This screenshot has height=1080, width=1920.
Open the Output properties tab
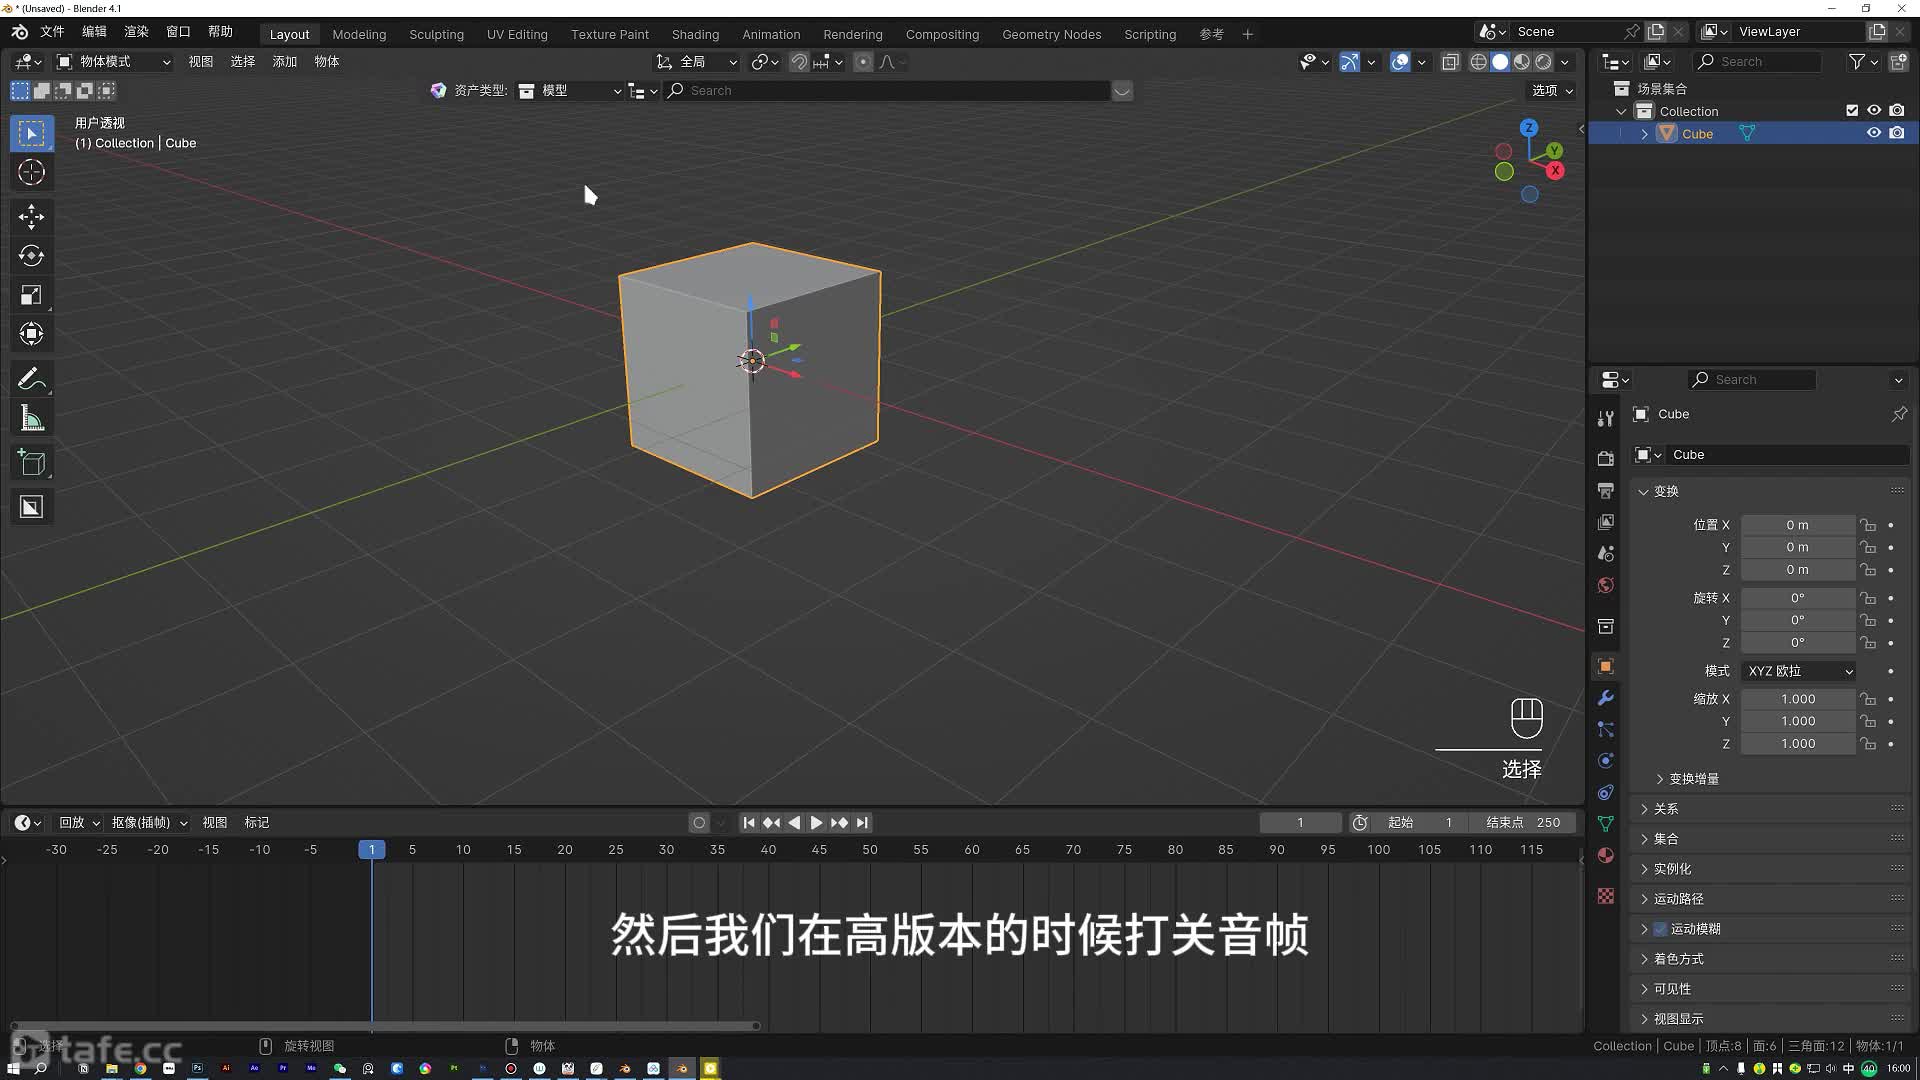tap(1606, 490)
